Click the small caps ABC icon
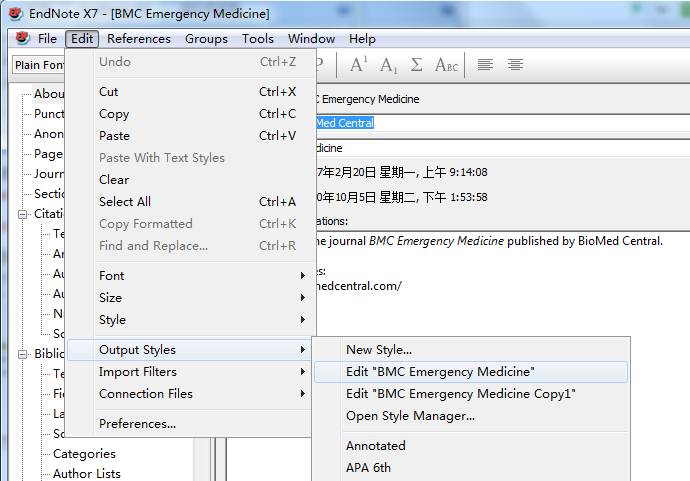The height and width of the screenshot is (481, 690). (x=446, y=65)
